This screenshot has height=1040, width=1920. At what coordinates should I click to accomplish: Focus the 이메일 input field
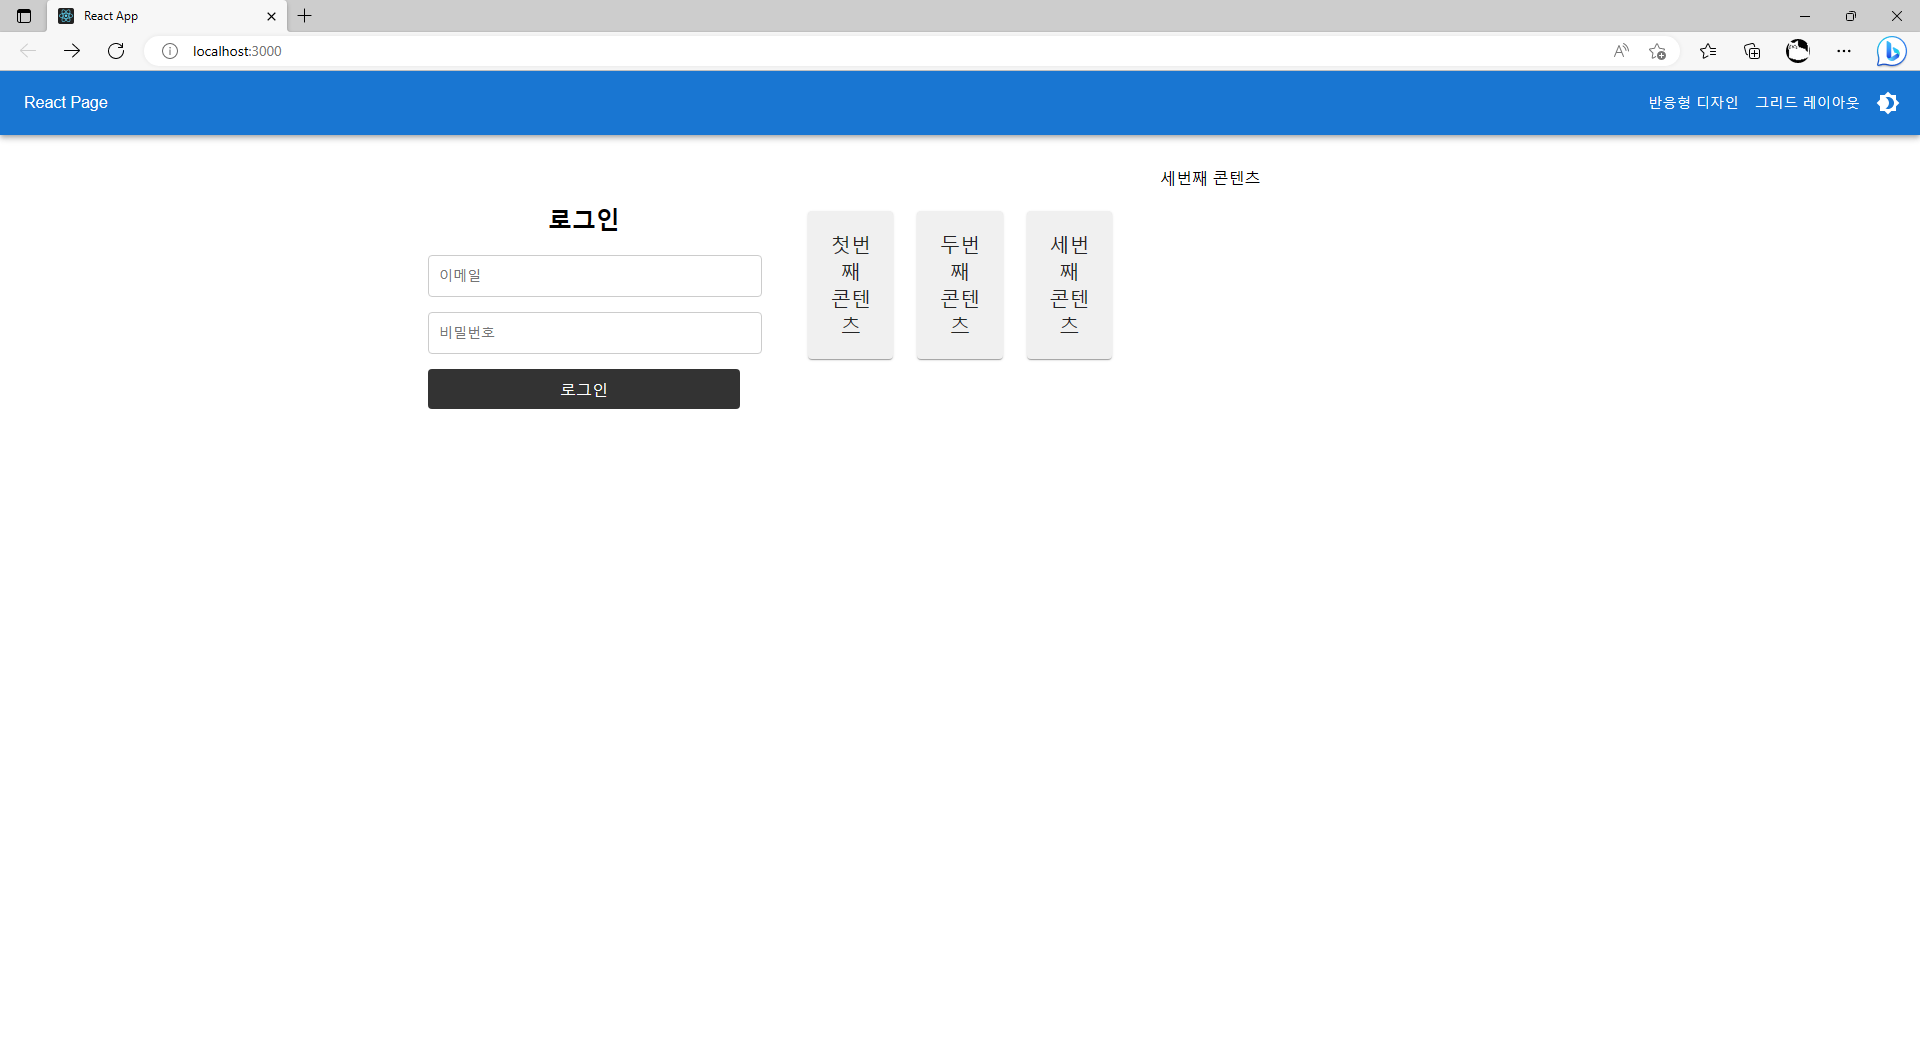[595, 276]
